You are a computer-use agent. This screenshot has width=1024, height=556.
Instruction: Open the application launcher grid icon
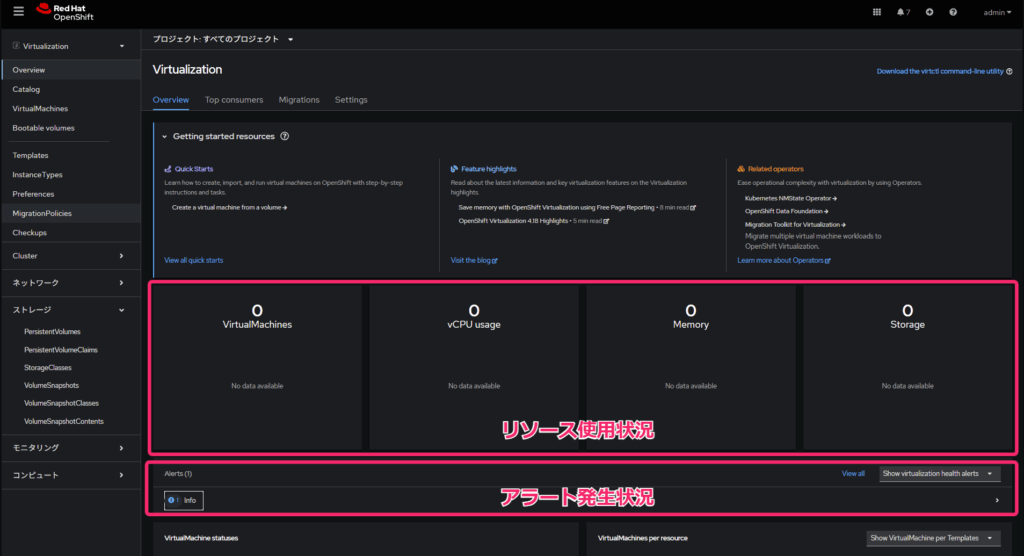click(x=877, y=12)
